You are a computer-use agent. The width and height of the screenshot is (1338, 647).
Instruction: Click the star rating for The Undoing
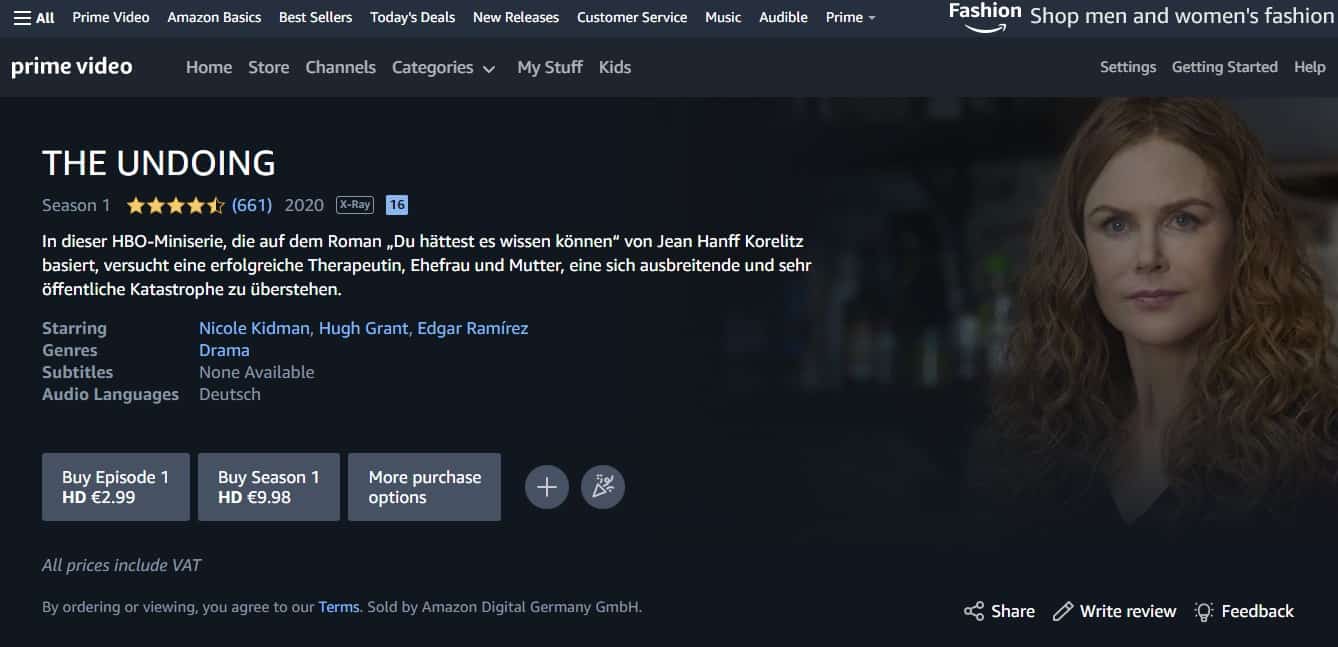pos(175,206)
